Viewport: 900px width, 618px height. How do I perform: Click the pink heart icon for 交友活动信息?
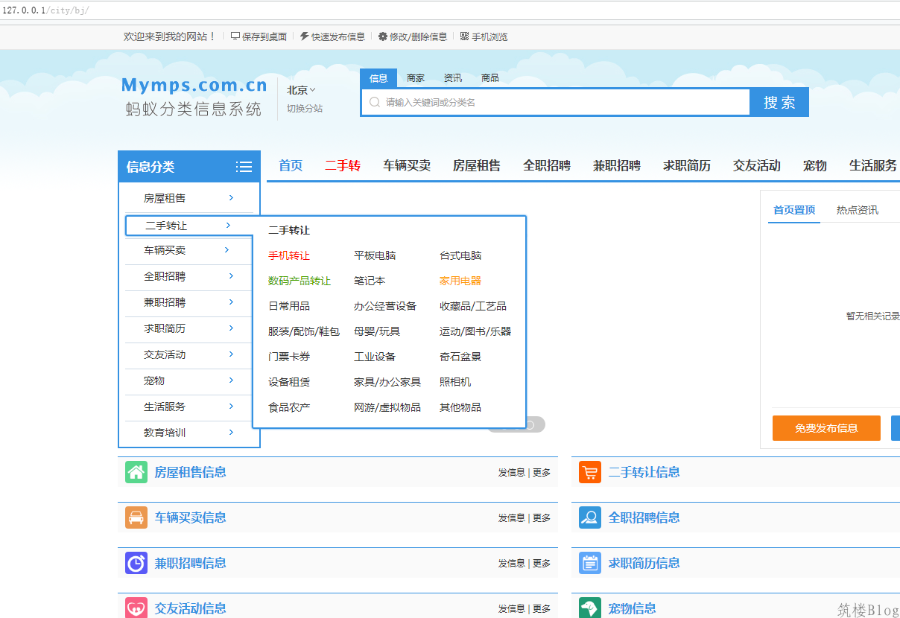(136, 608)
